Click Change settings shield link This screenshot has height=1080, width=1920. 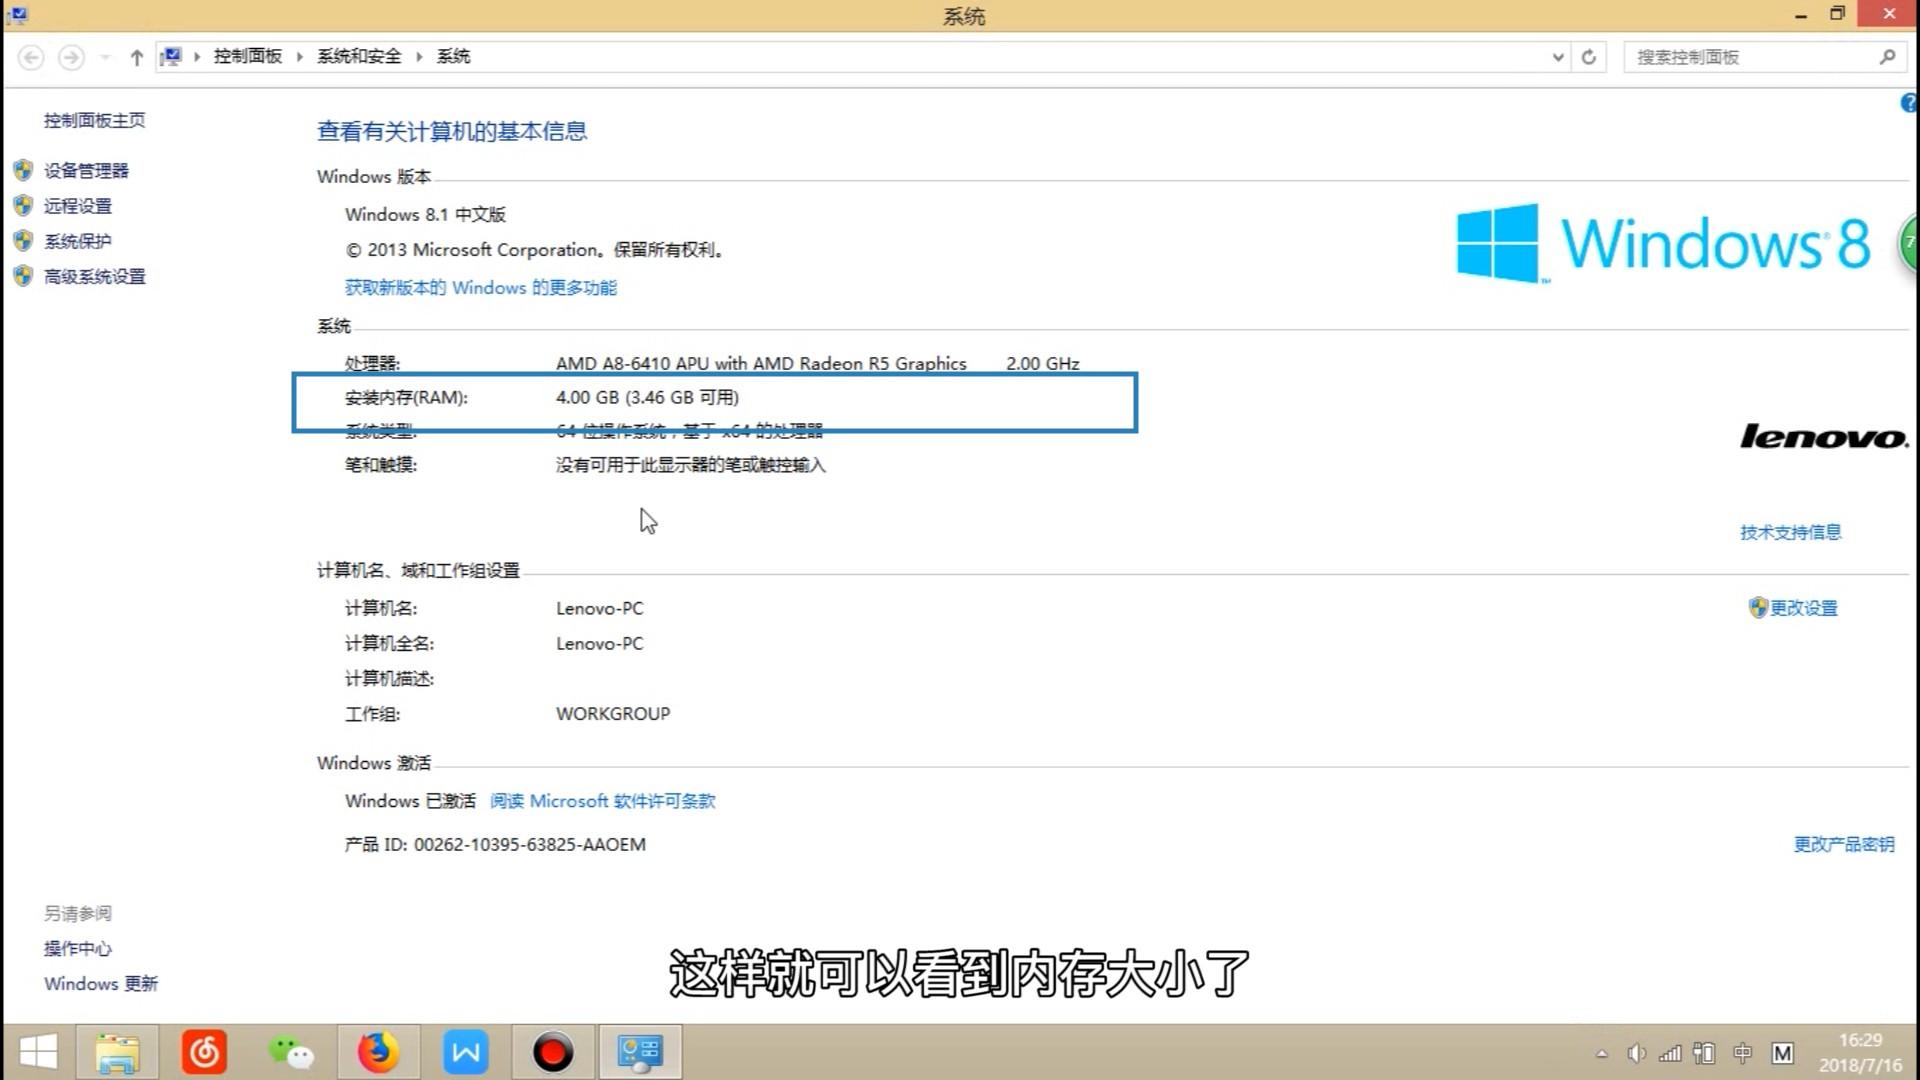tap(1802, 608)
